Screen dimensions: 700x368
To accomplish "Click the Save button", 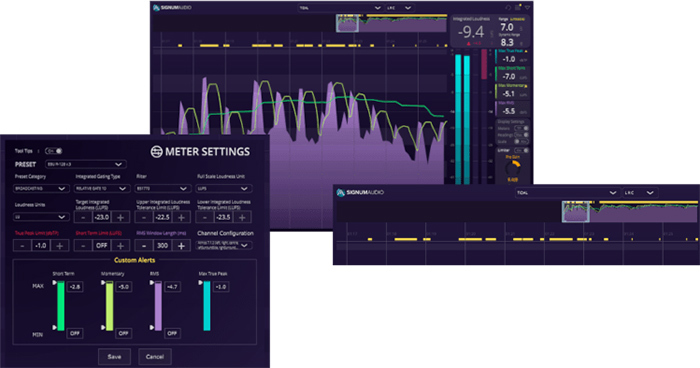I will point(114,357).
